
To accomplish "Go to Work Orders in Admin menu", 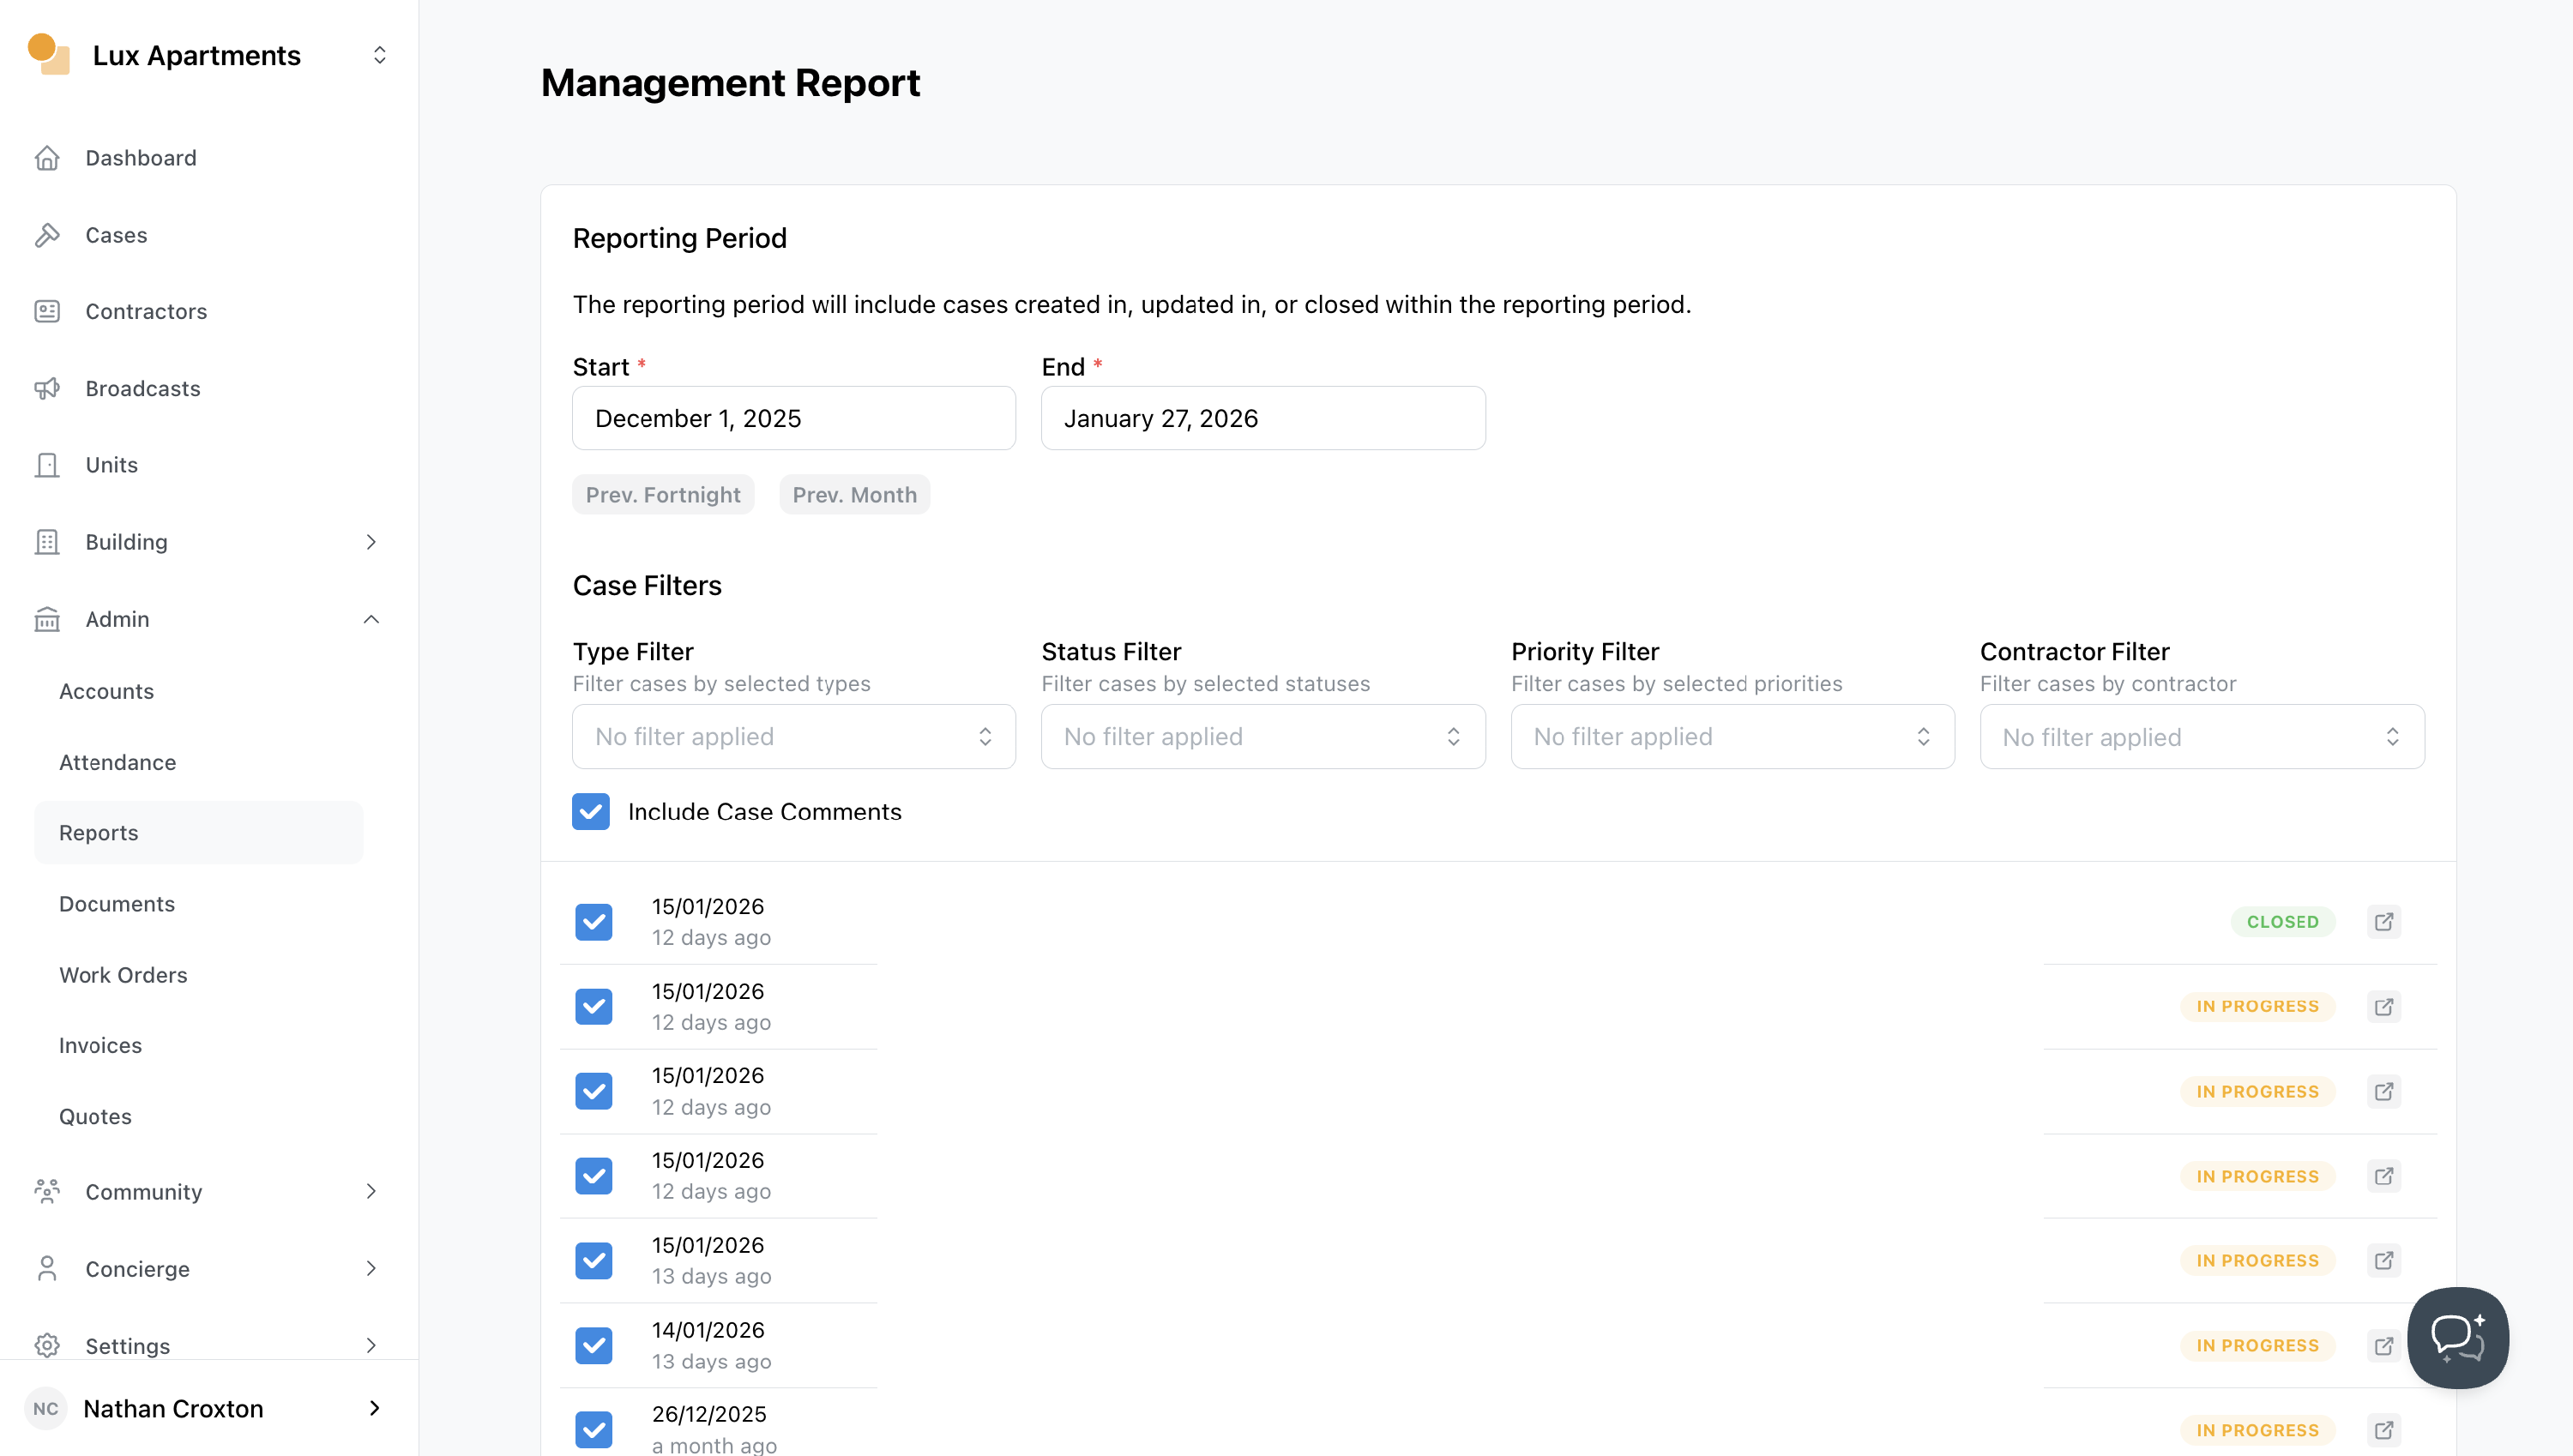I will [123, 974].
